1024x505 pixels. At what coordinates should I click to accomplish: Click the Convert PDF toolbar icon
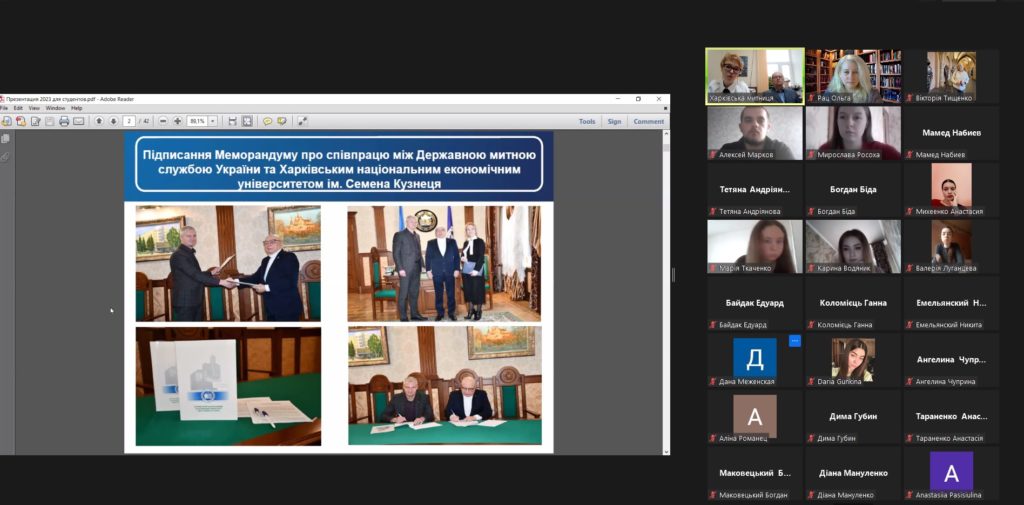pyautogui.click(x=21, y=121)
